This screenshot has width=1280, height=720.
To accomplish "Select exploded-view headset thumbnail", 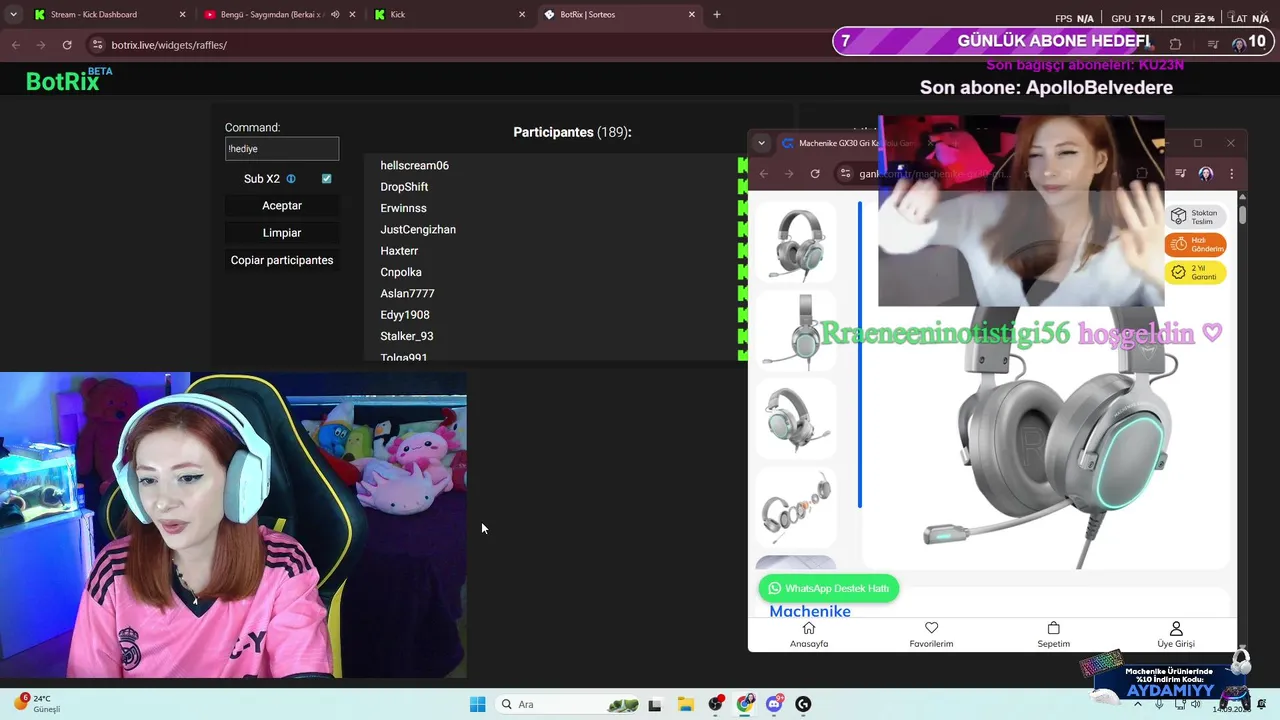I will [796, 506].
